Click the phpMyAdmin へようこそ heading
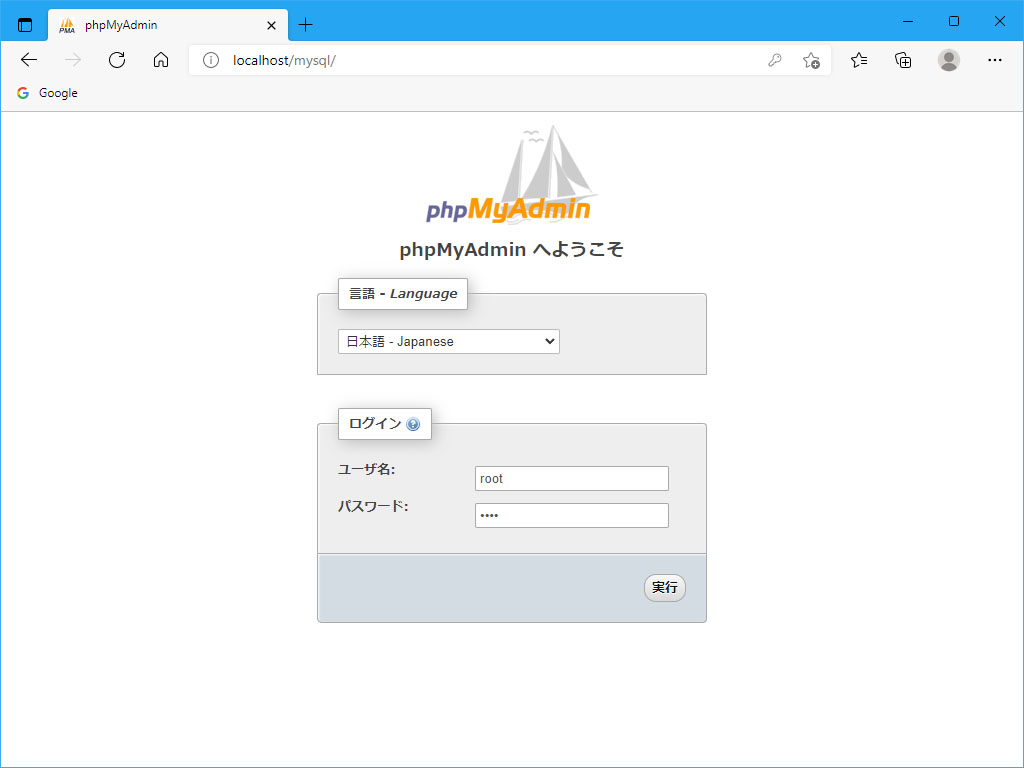Viewport: 1024px width, 768px height. [x=511, y=249]
